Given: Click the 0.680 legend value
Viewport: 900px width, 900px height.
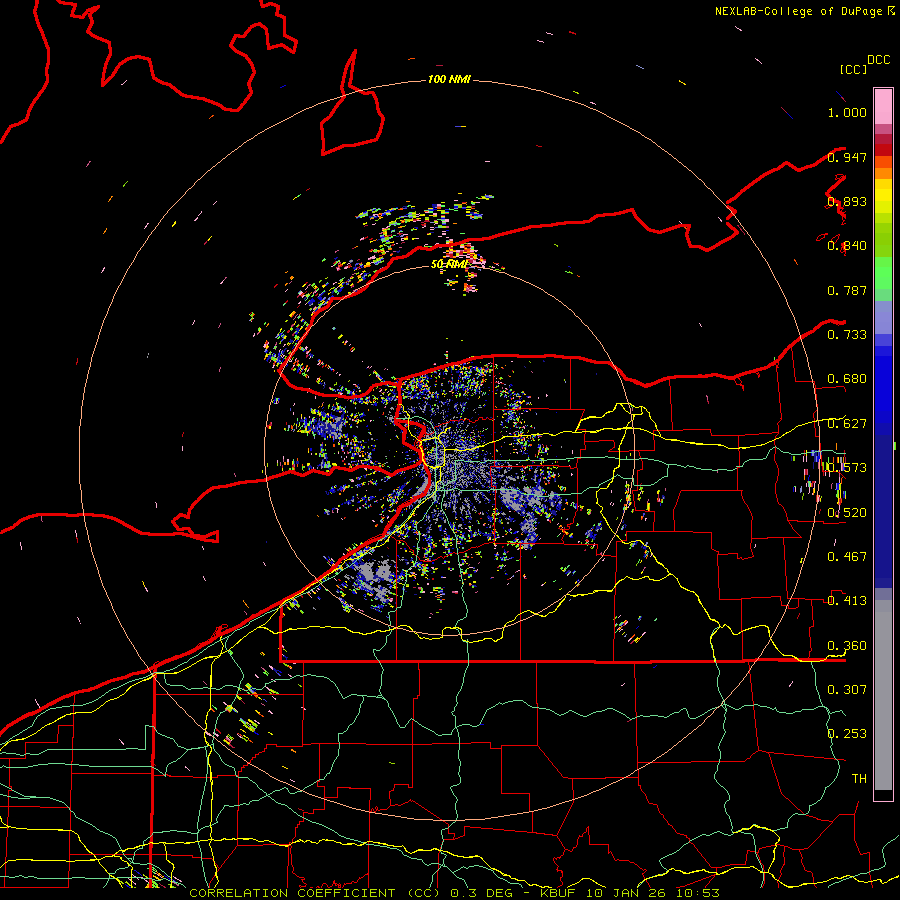Looking at the screenshot, I should point(847,379).
